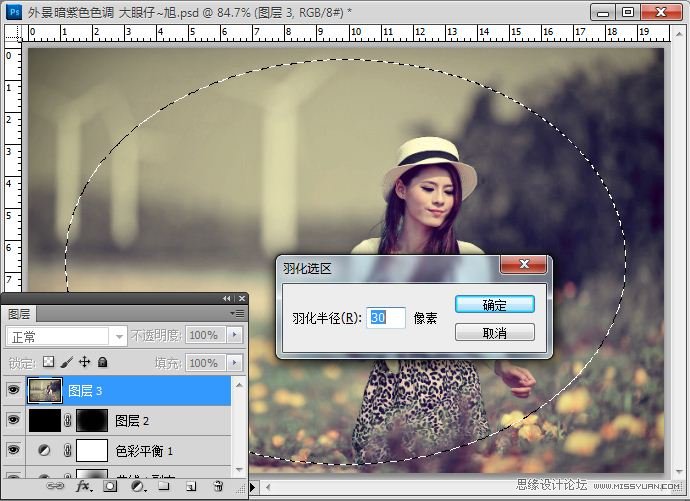This screenshot has height=501, width=690.
Task: Click the 填充 100% value field
Action: tap(205, 363)
